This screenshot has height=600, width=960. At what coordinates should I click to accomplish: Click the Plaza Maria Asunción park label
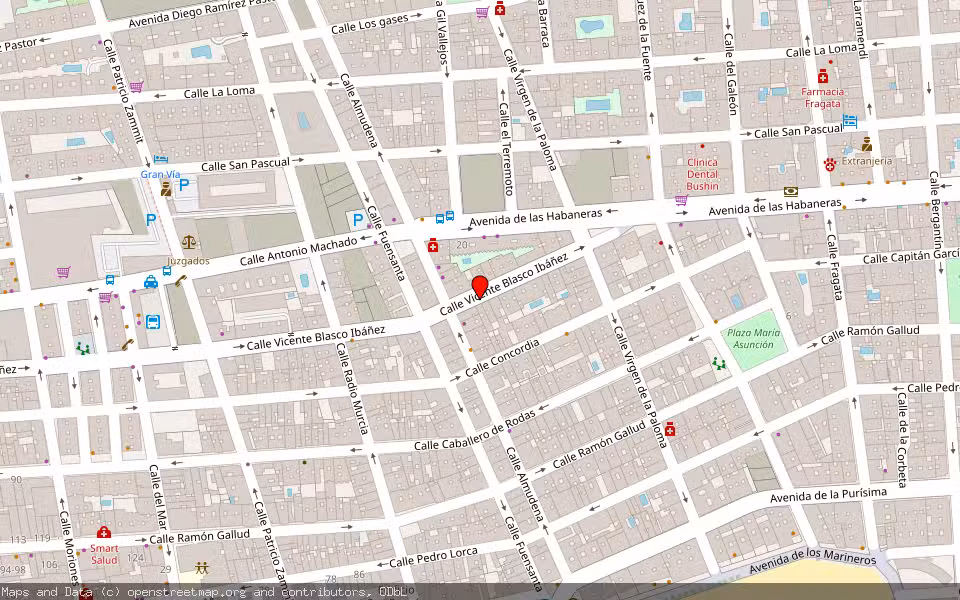pos(754,339)
